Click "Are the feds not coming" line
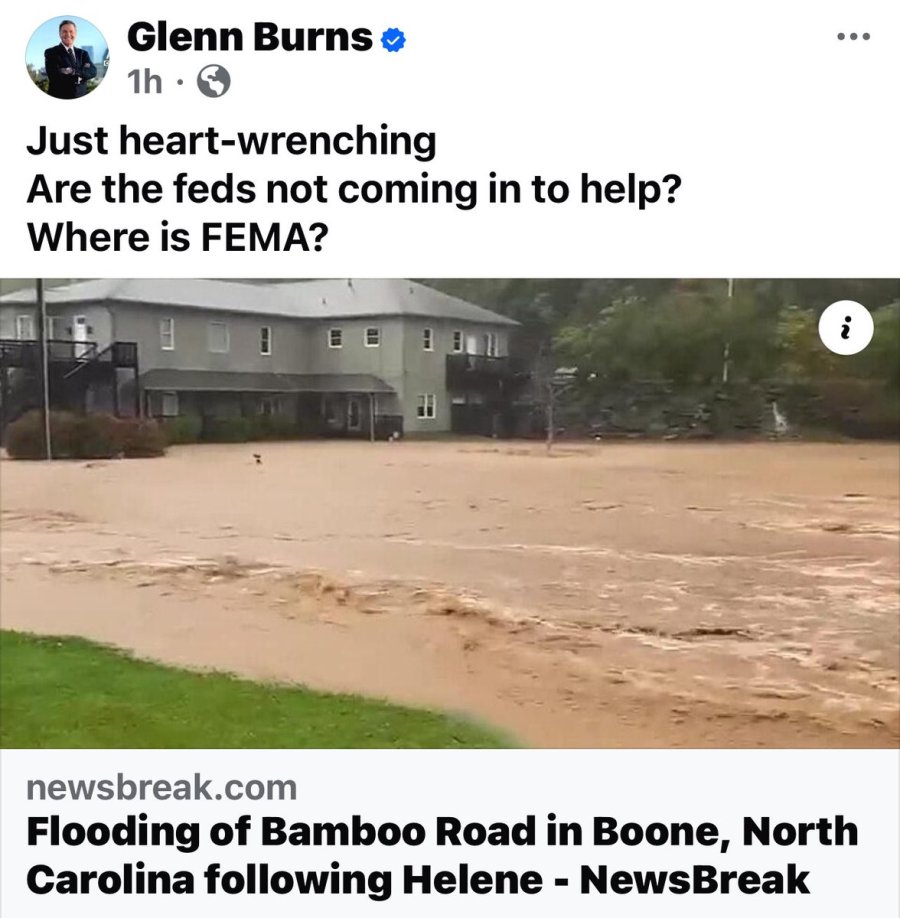 pyautogui.click(x=354, y=190)
